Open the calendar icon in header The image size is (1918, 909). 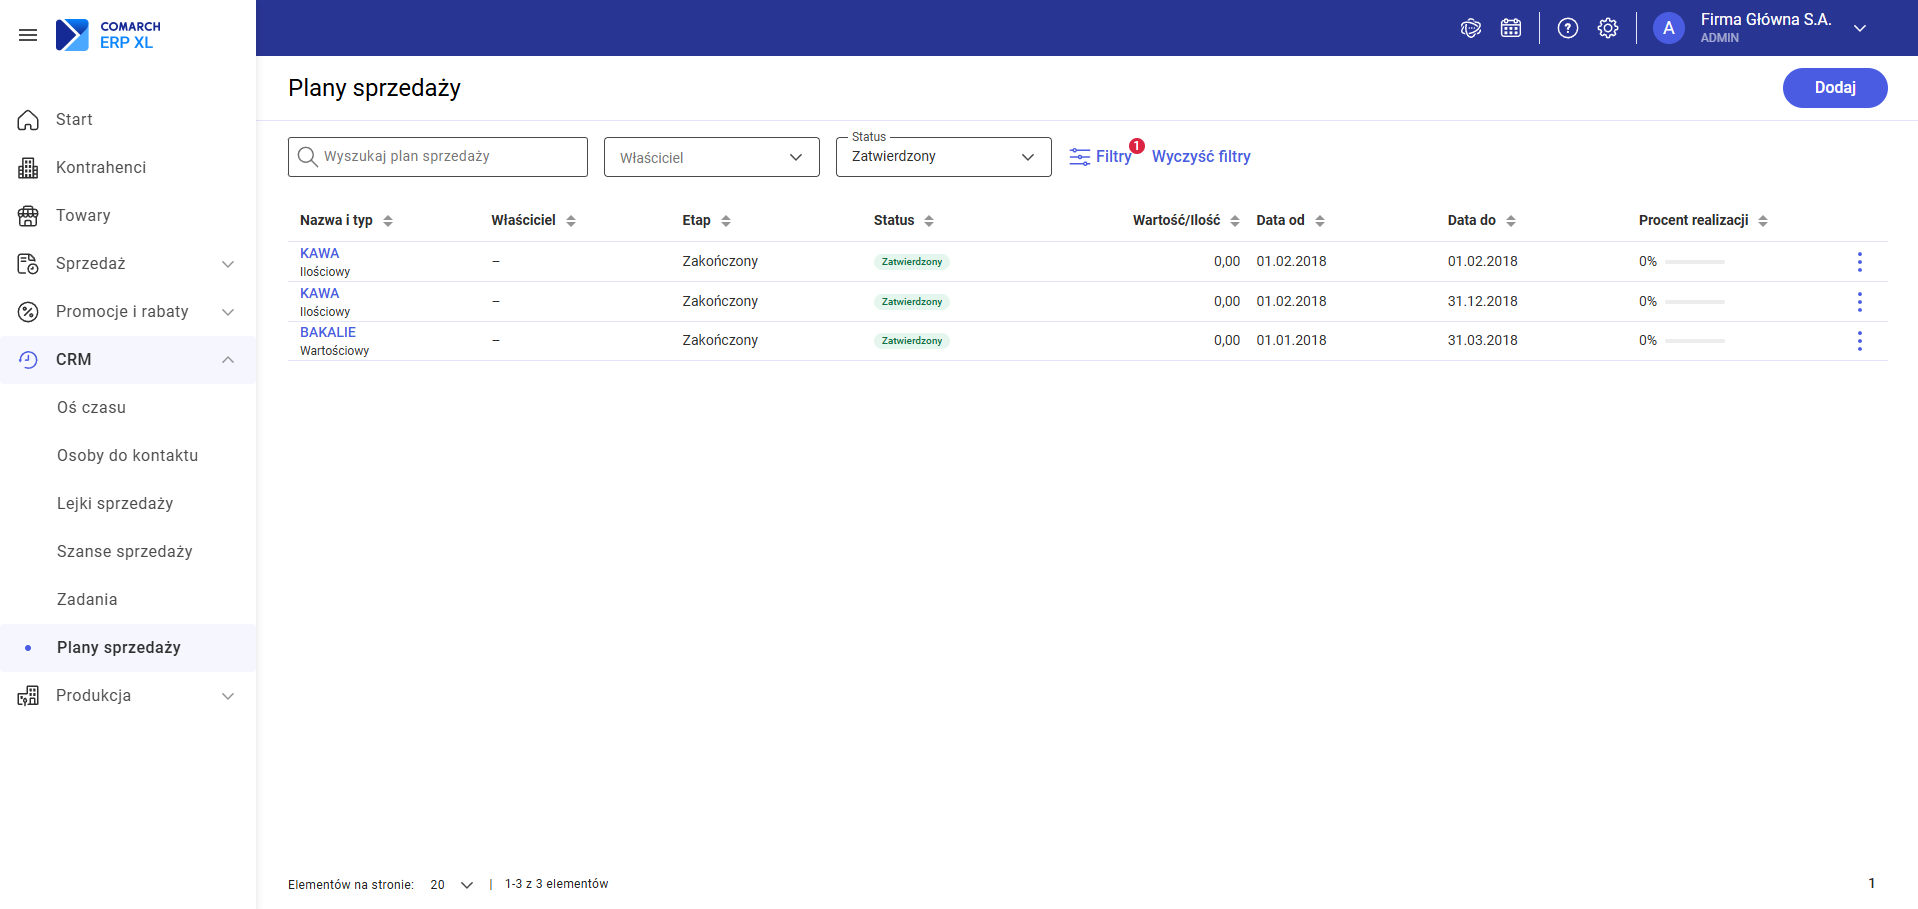pyautogui.click(x=1511, y=28)
